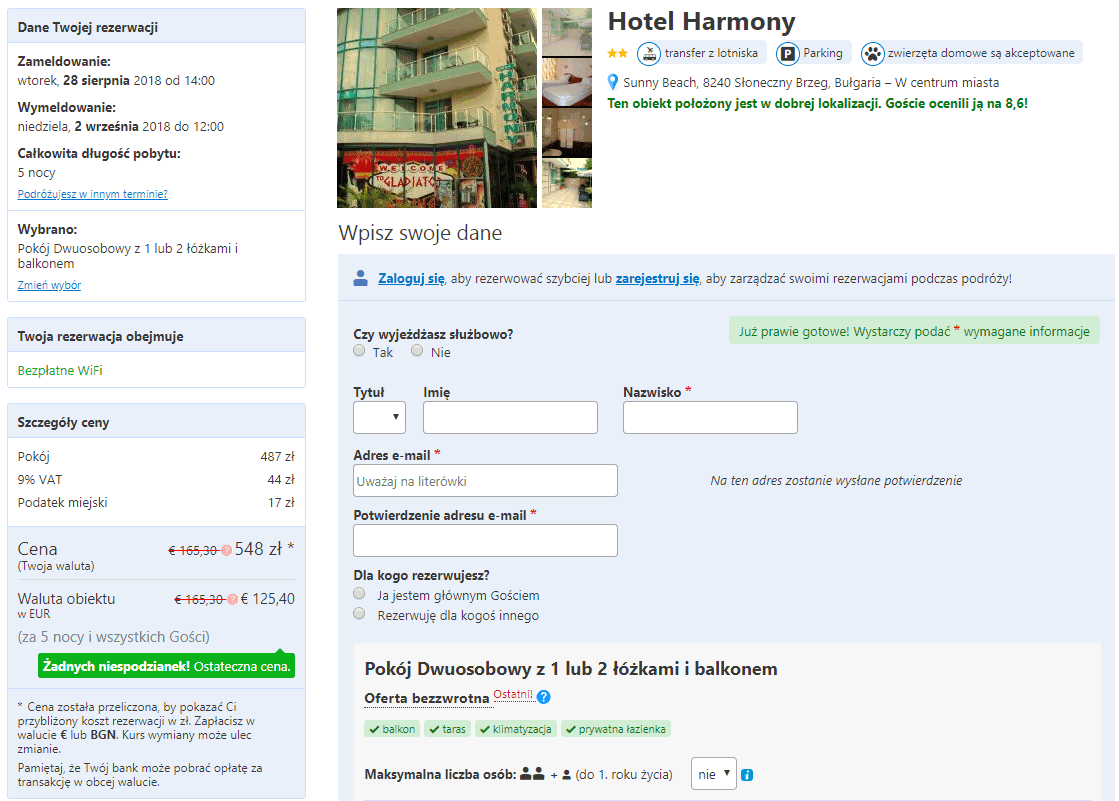This screenshot has height=801, width=1119.
Task: Click Podróżujesz w innym terminie link
Action: click(93, 194)
